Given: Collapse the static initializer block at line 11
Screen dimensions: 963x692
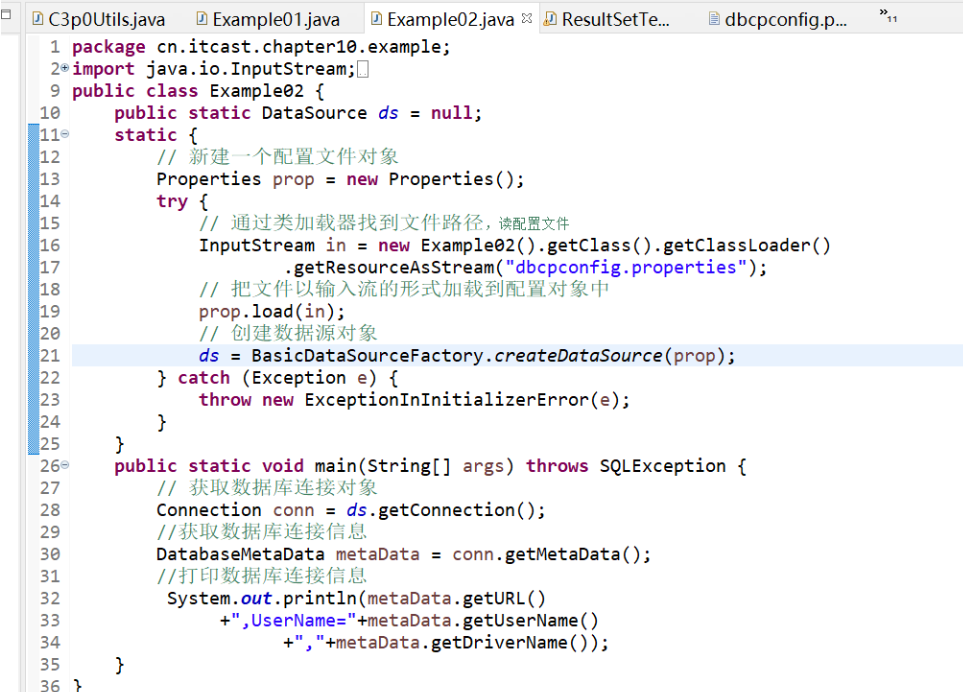Looking at the screenshot, I should click(63, 134).
